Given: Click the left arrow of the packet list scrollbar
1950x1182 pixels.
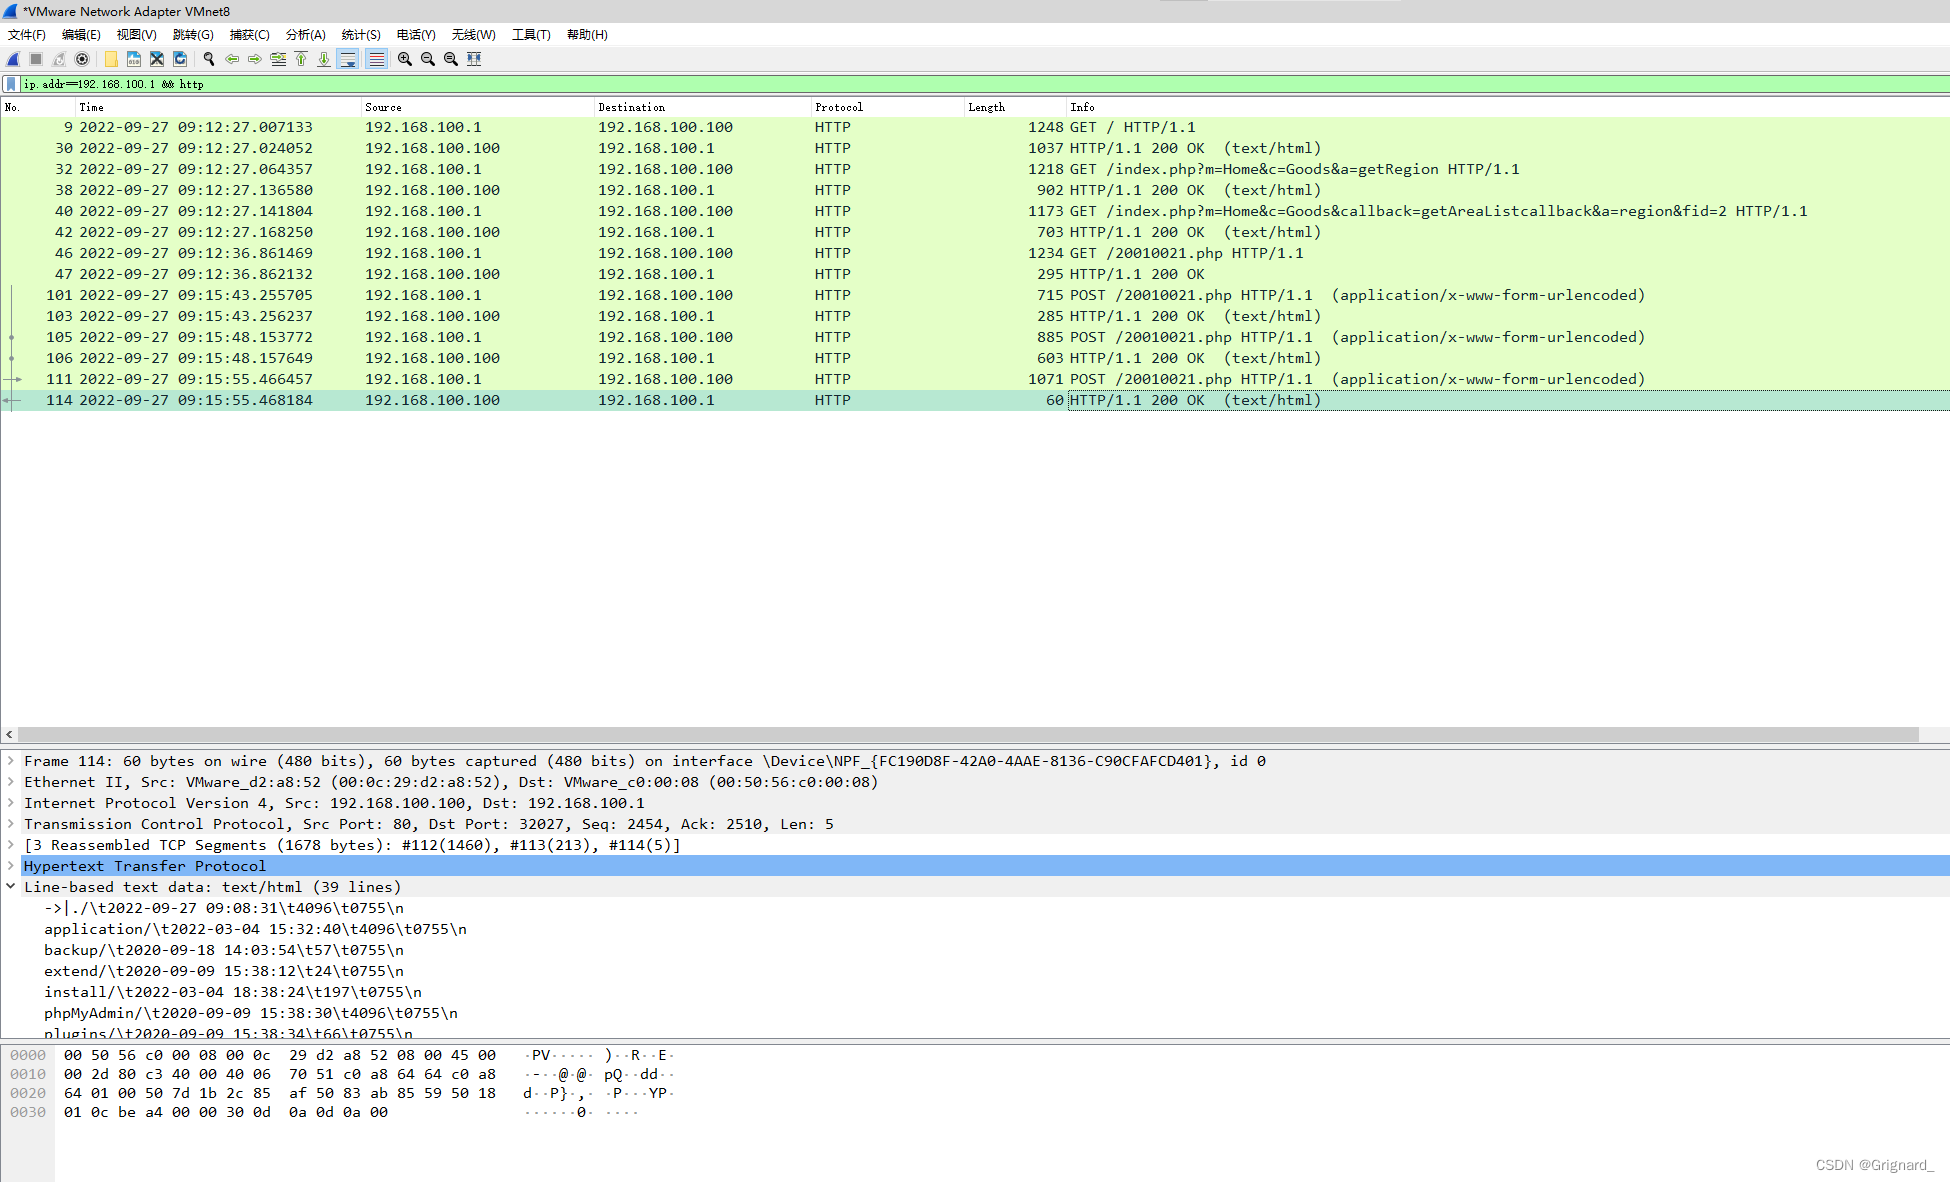Looking at the screenshot, I should point(9,735).
